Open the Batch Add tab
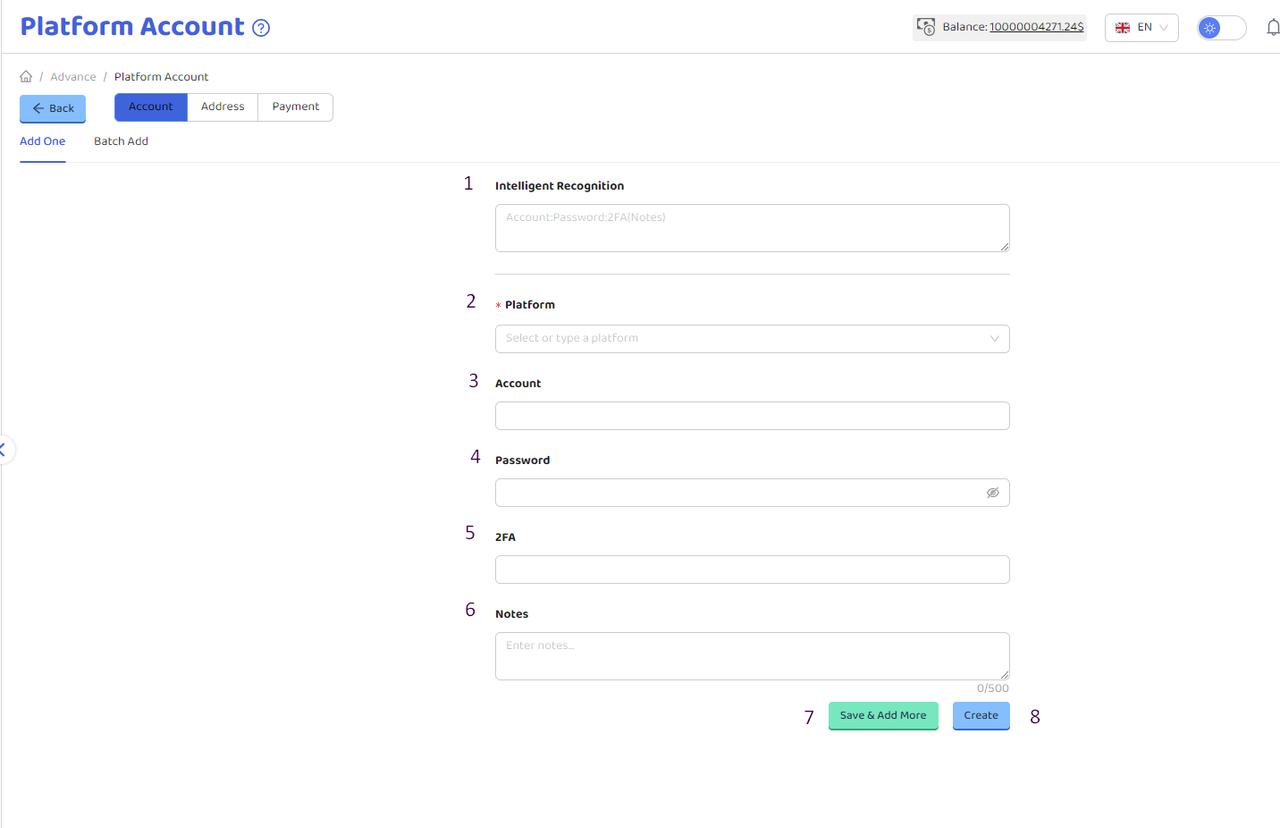This screenshot has height=828, width=1280. click(x=121, y=142)
